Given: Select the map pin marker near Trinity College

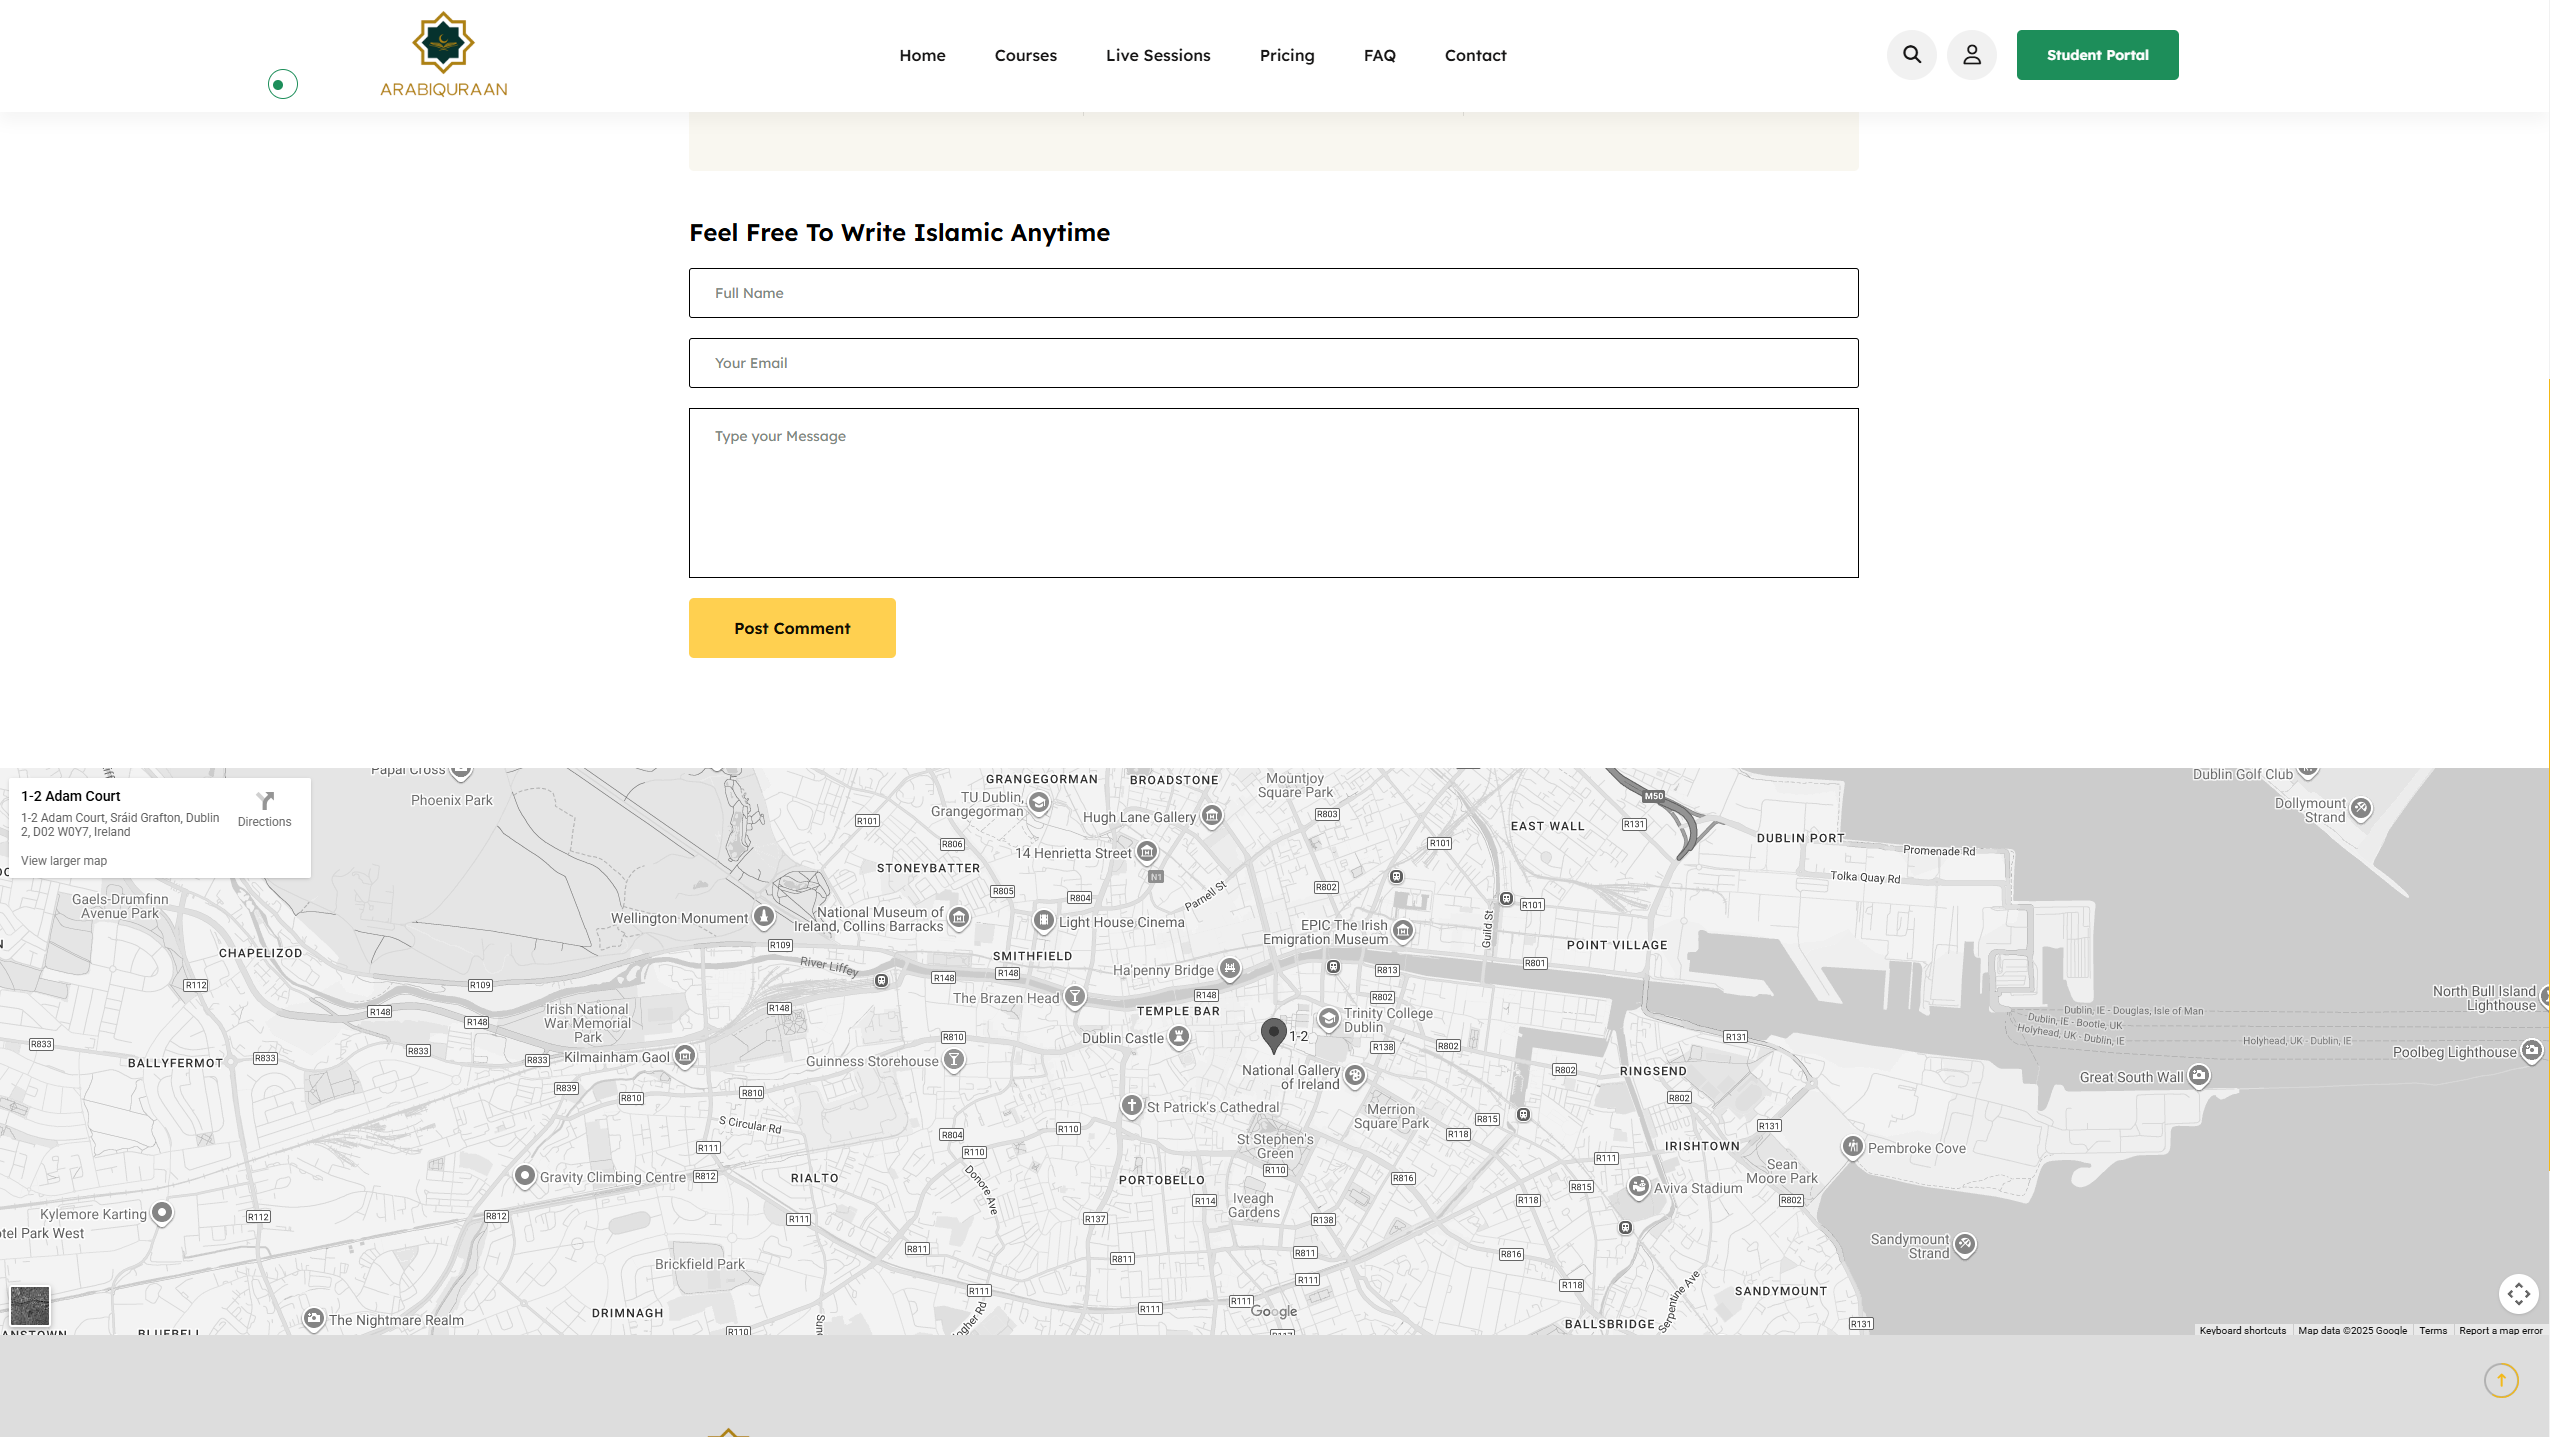Looking at the screenshot, I should 1272,1033.
